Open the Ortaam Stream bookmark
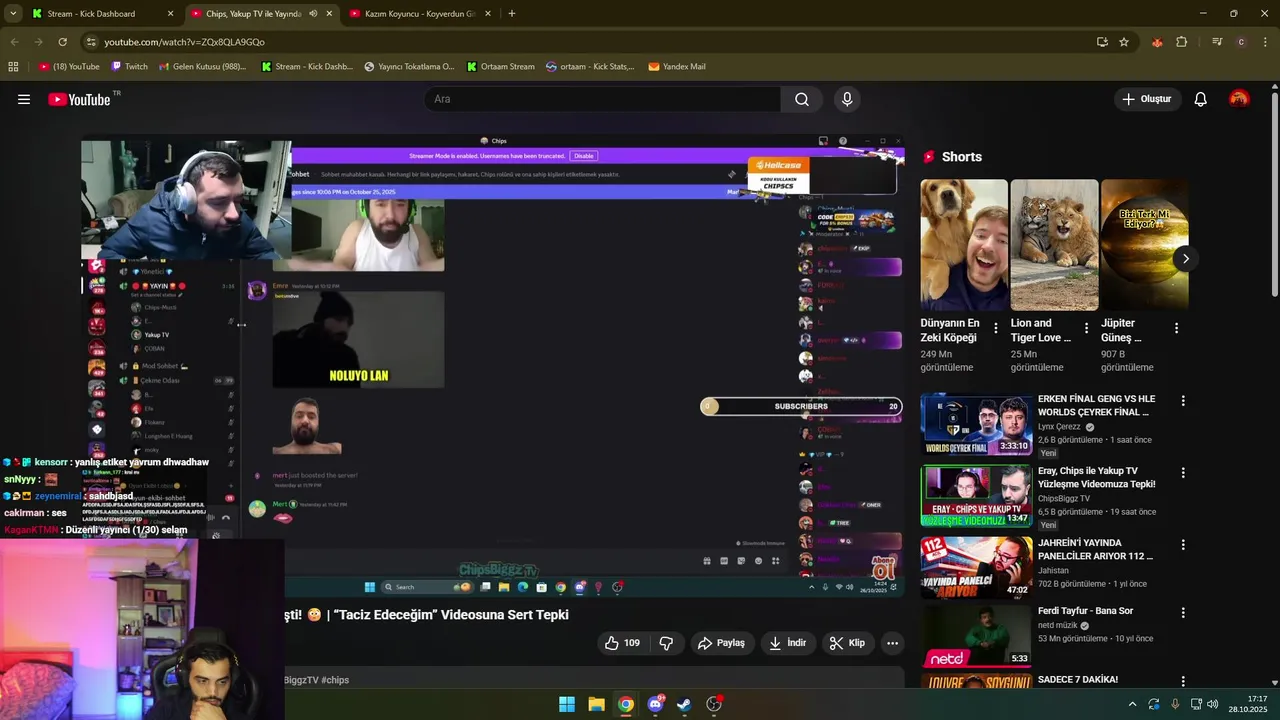 [x=501, y=67]
